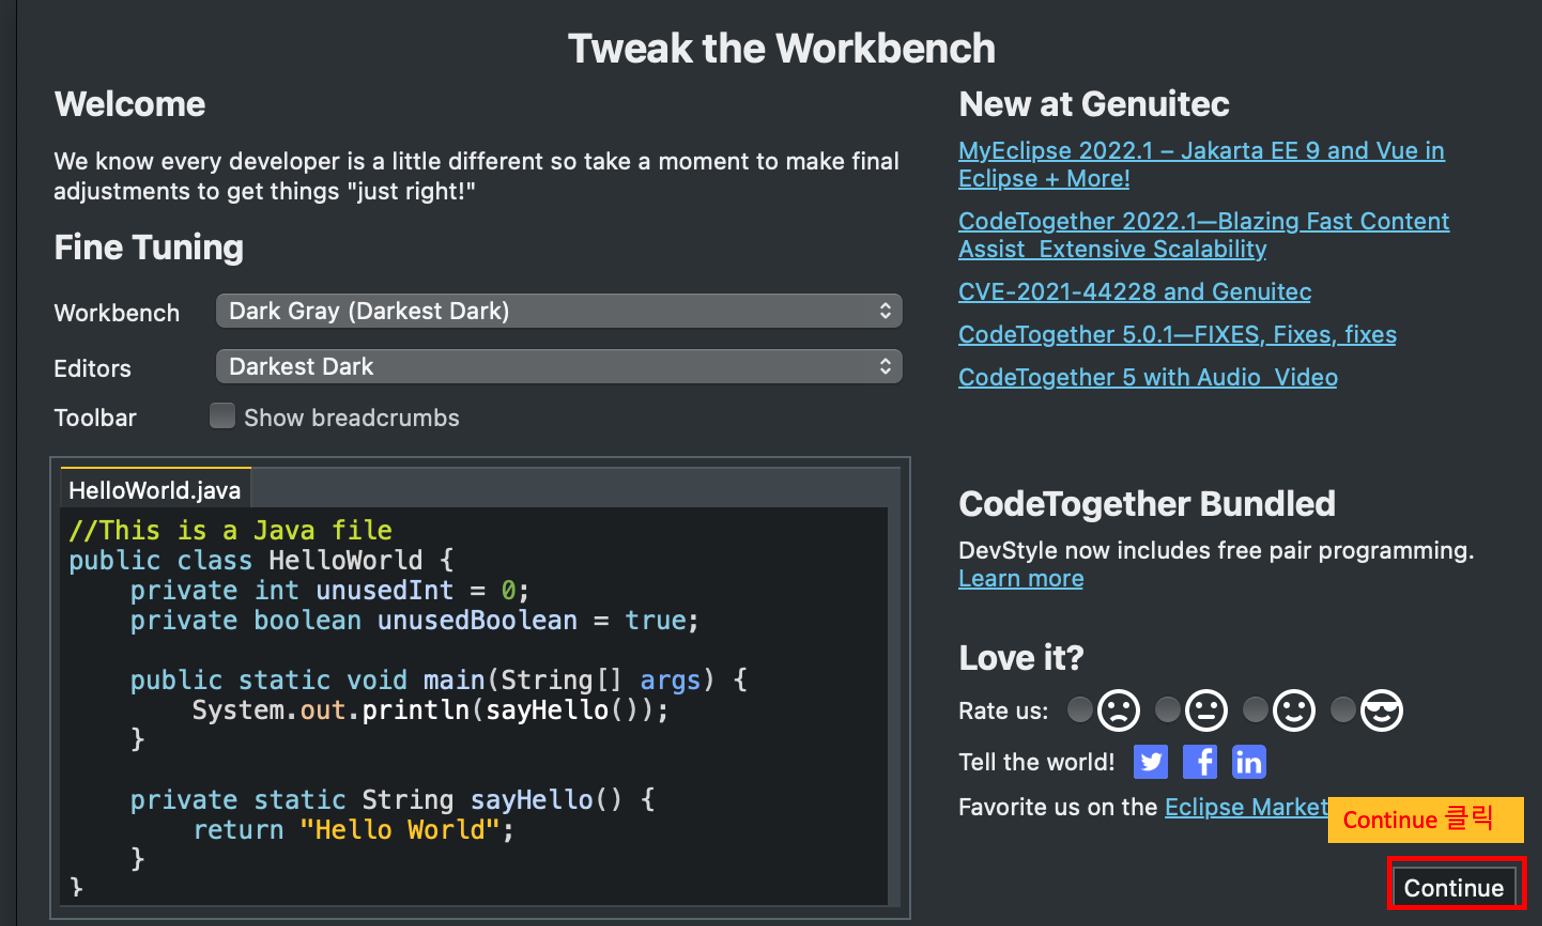Click the Learn more link

click(1021, 579)
